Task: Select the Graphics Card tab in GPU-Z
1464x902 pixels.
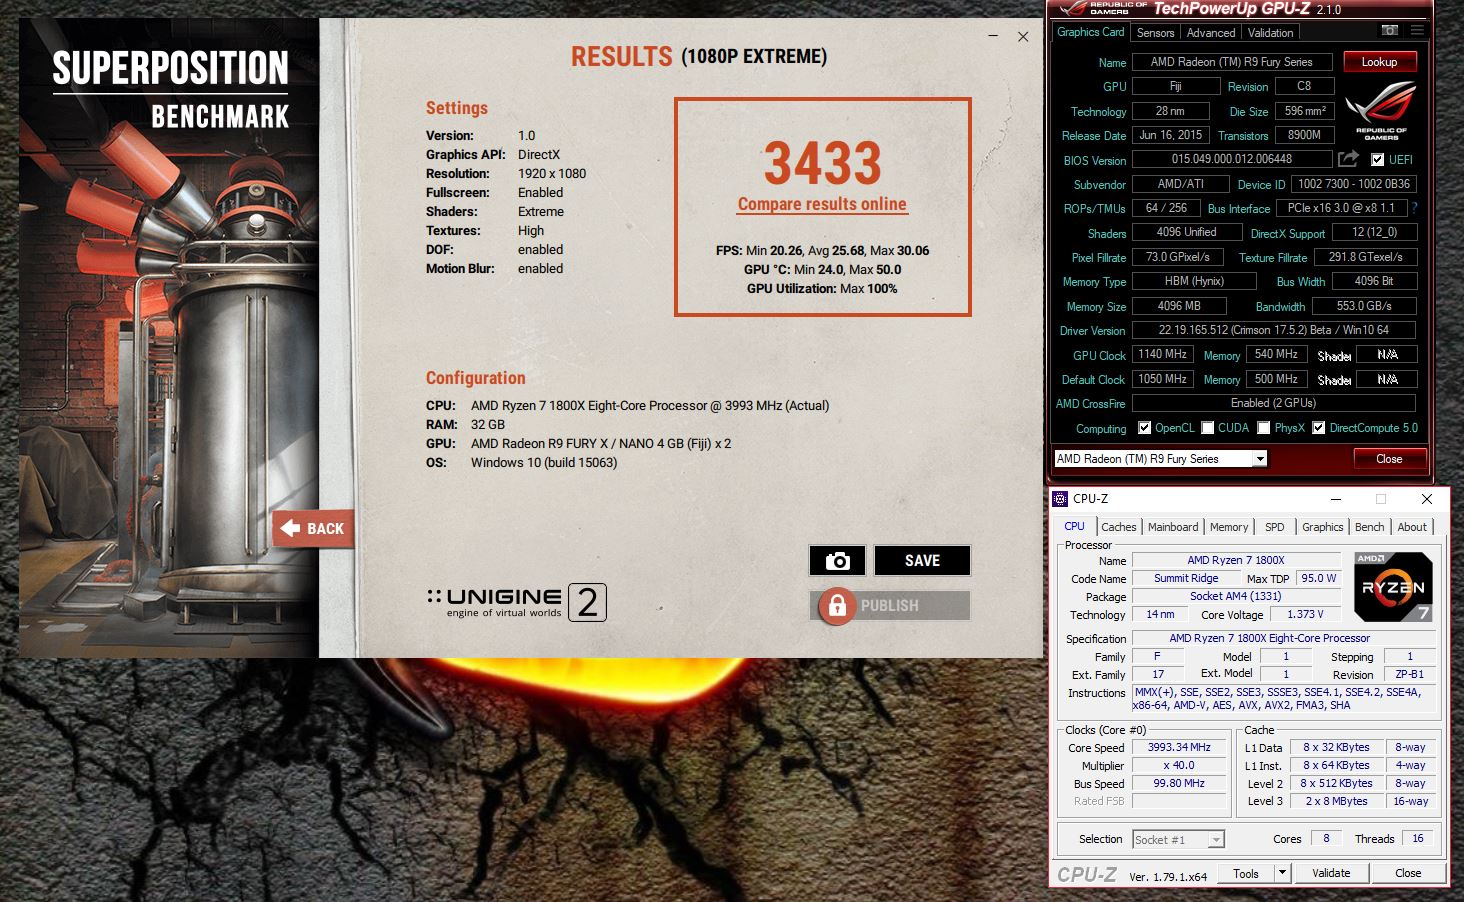Action: pos(1090,32)
